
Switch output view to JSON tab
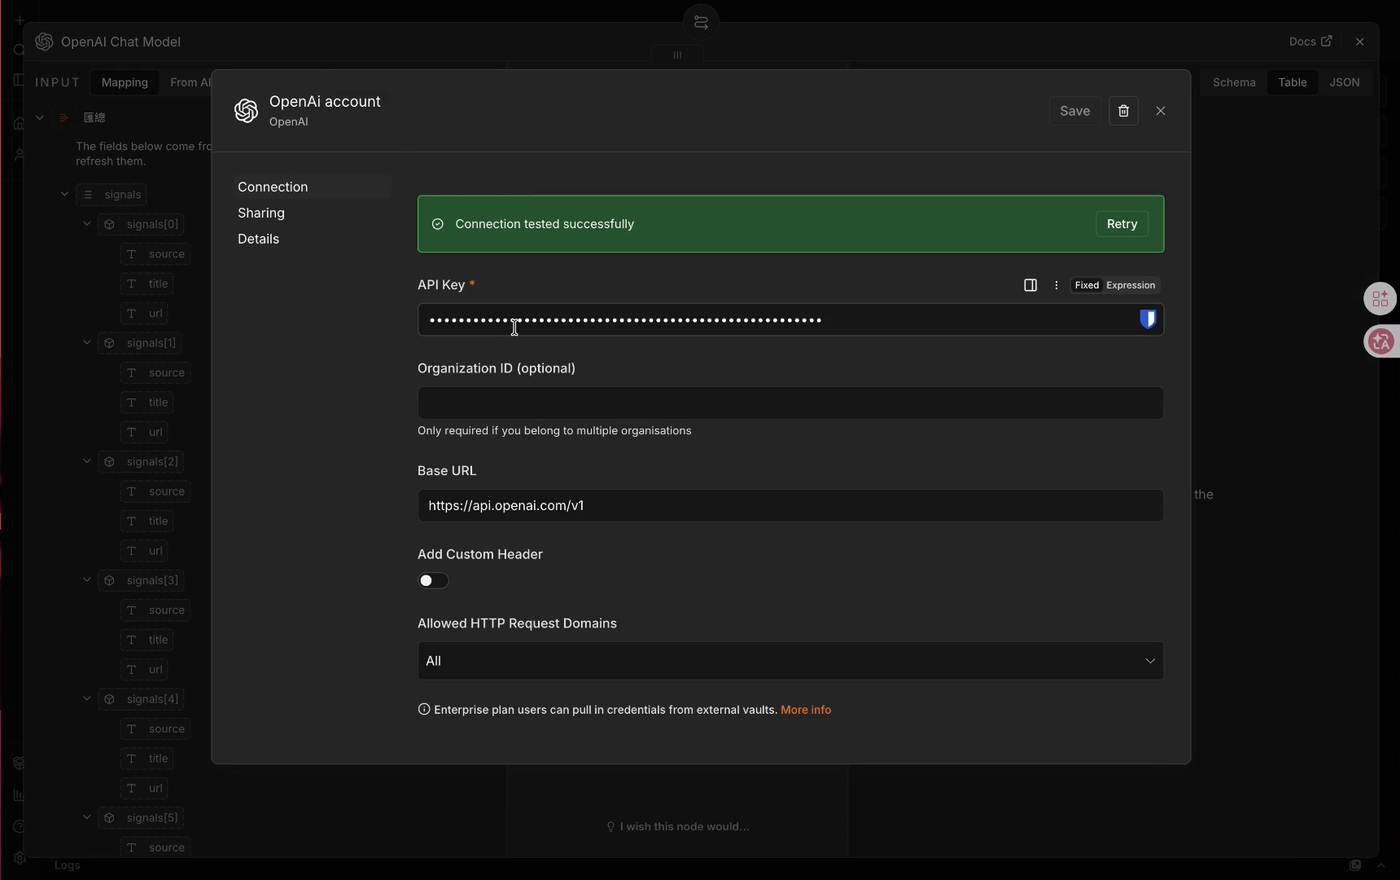(1344, 82)
